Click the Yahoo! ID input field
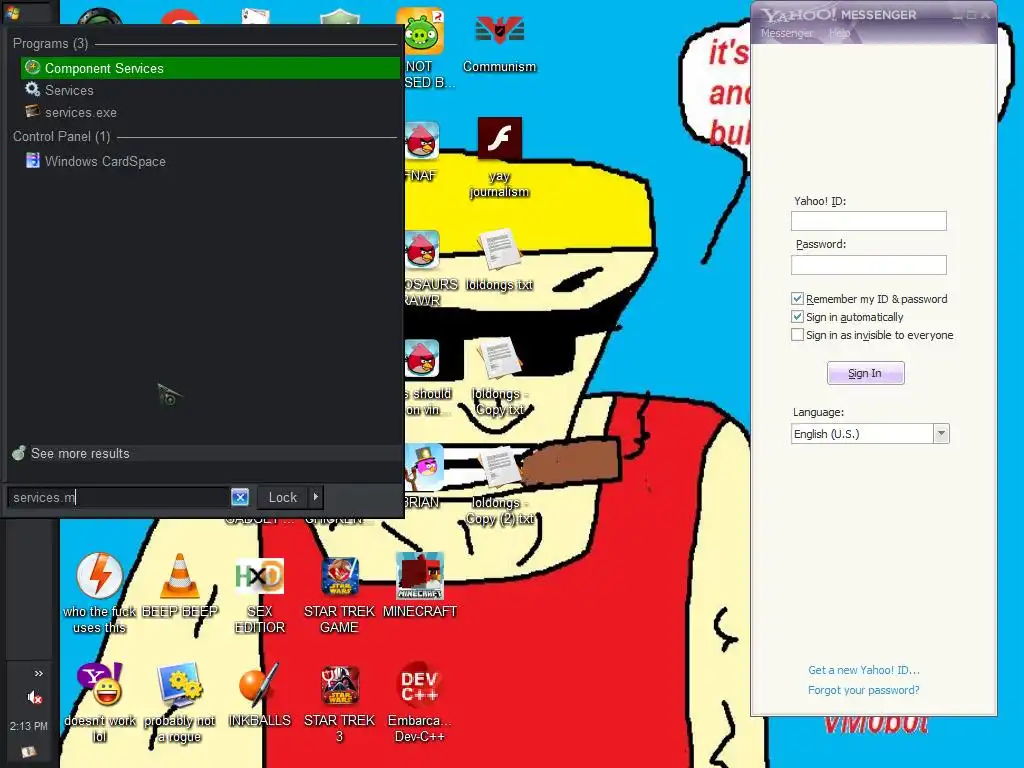This screenshot has width=1024, height=768. tap(869, 221)
